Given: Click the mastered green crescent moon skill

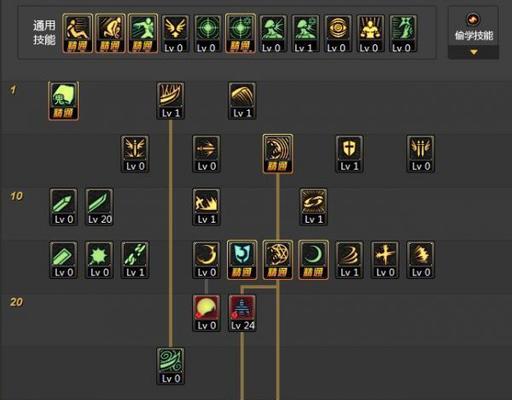Looking at the screenshot, I should (313, 260).
